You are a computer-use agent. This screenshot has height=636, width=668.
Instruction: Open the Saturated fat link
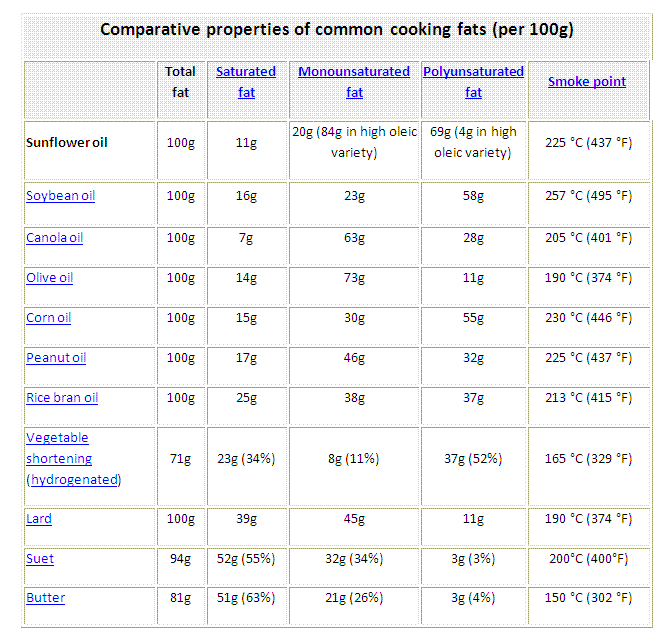coord(246,82)
